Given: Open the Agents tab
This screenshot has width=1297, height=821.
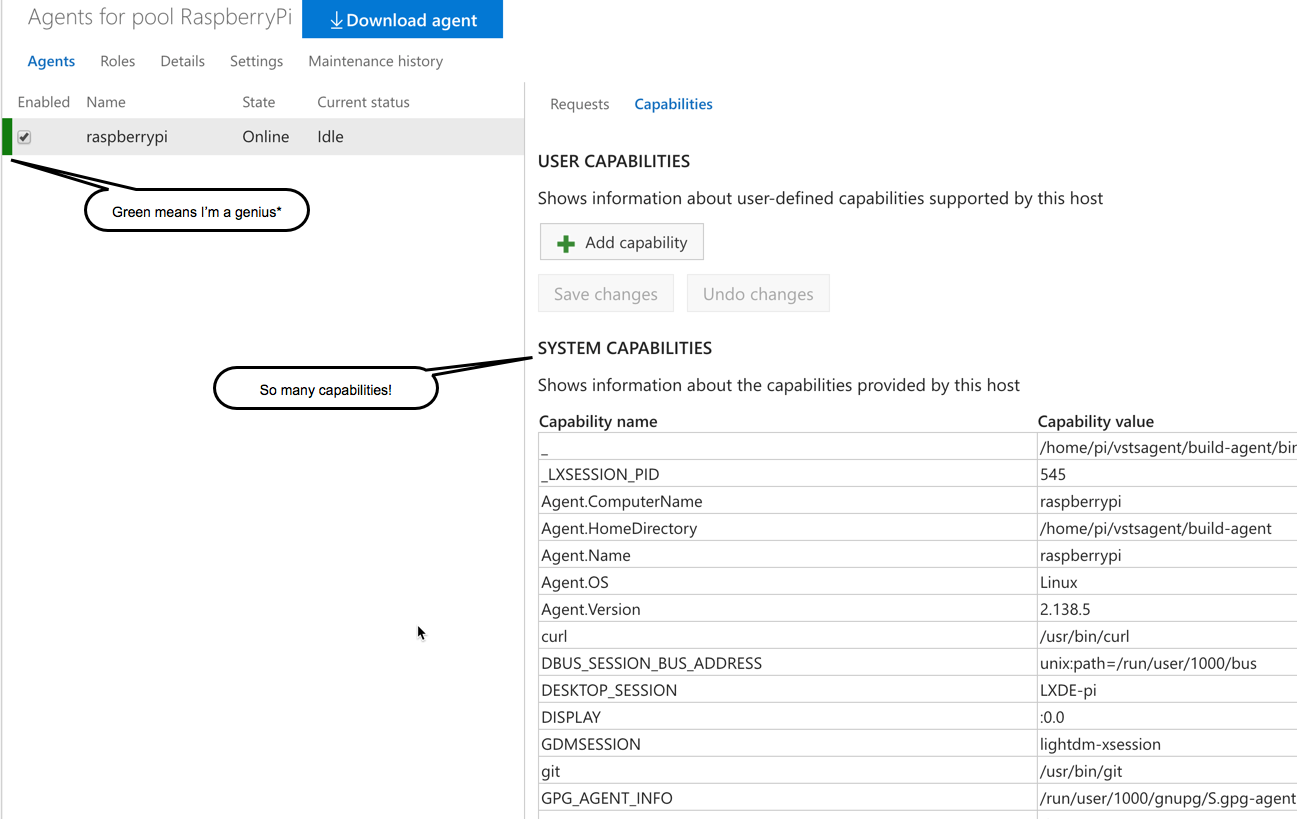Looking at the screenshot, I should point(51,61).
